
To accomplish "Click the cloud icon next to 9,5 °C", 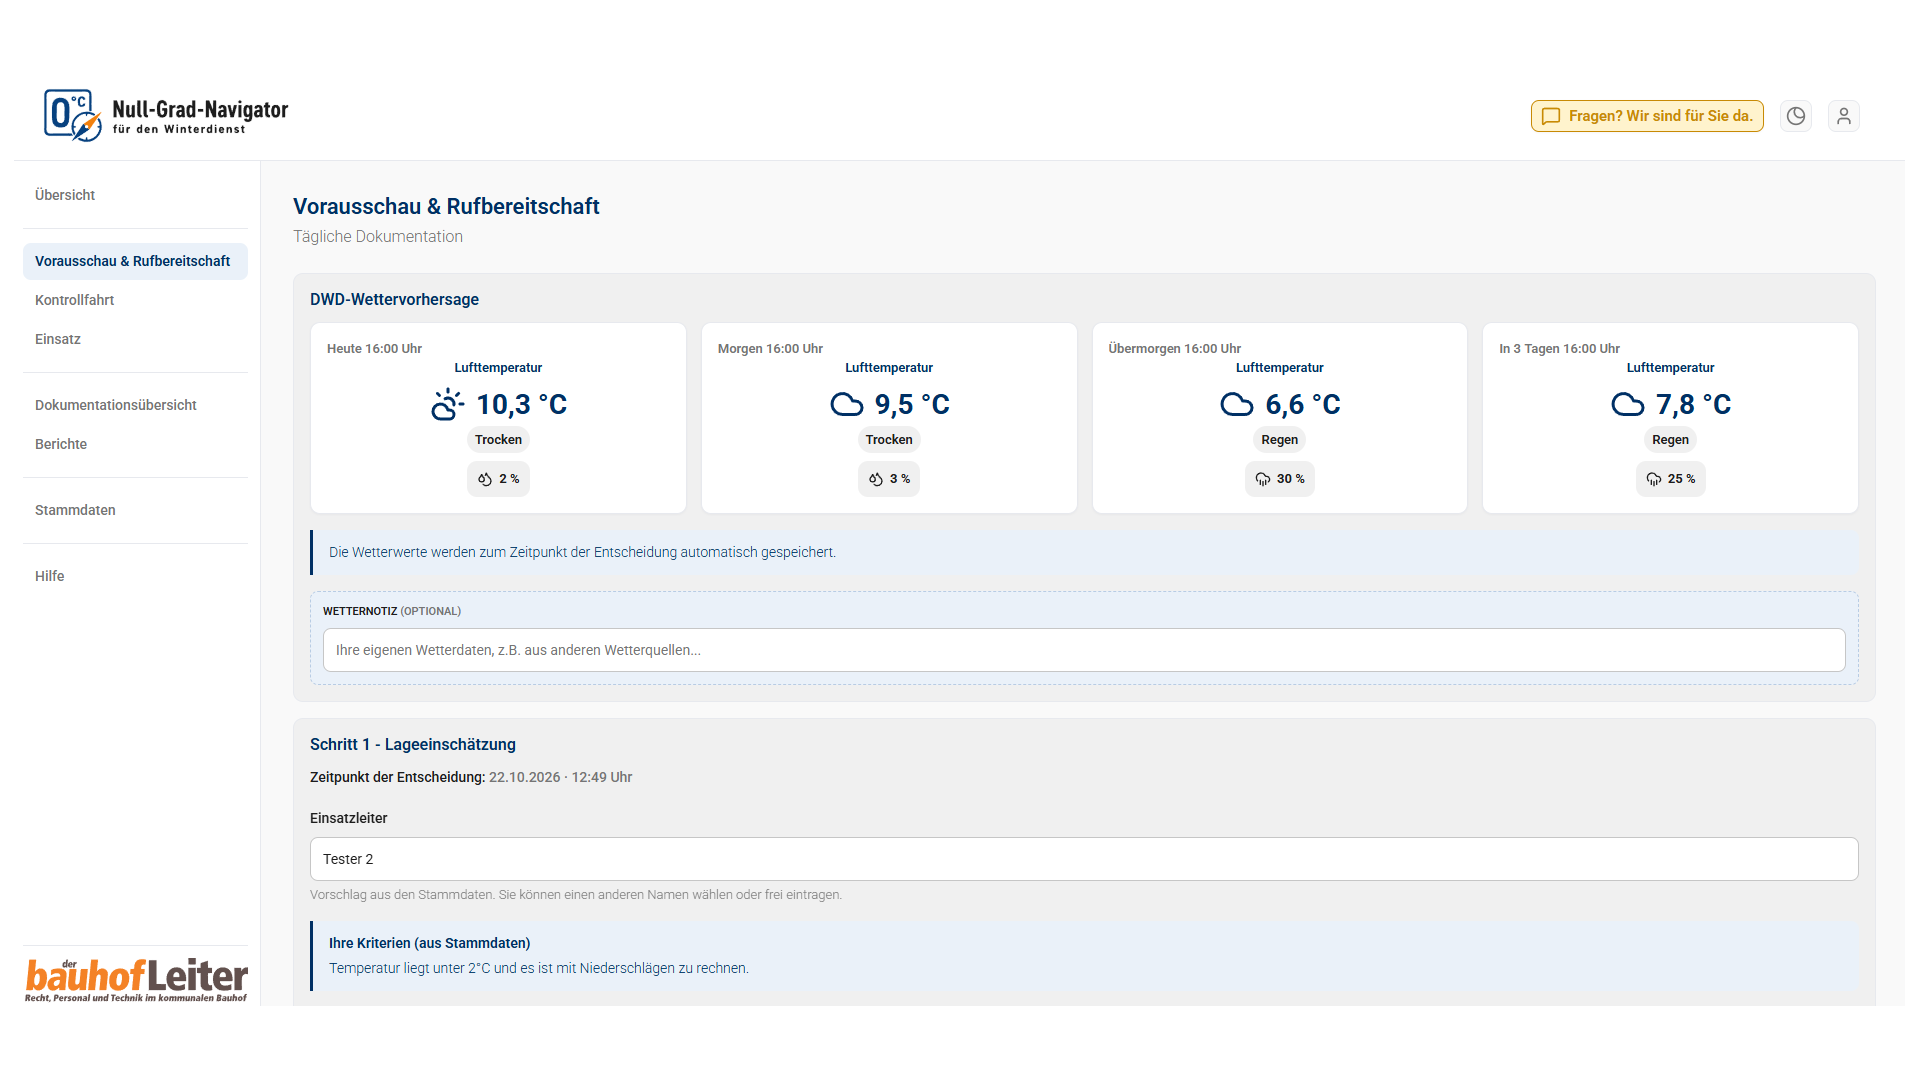I will click(847, 404).
